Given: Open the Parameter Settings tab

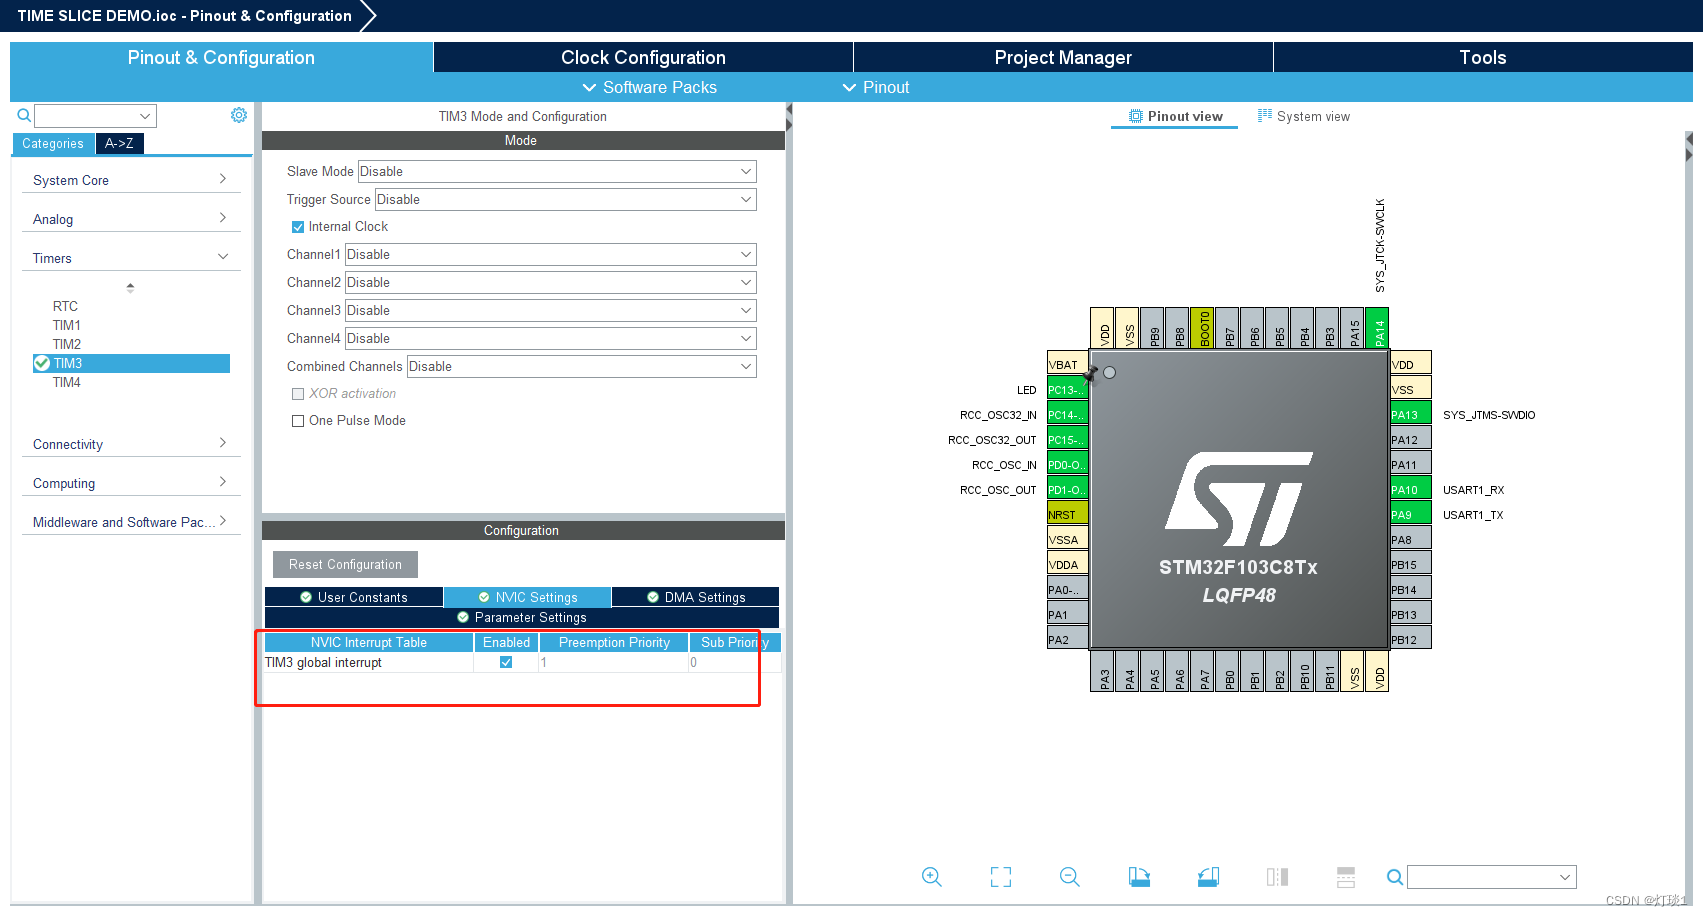Looking at the screenshot, I should (522, 617).
